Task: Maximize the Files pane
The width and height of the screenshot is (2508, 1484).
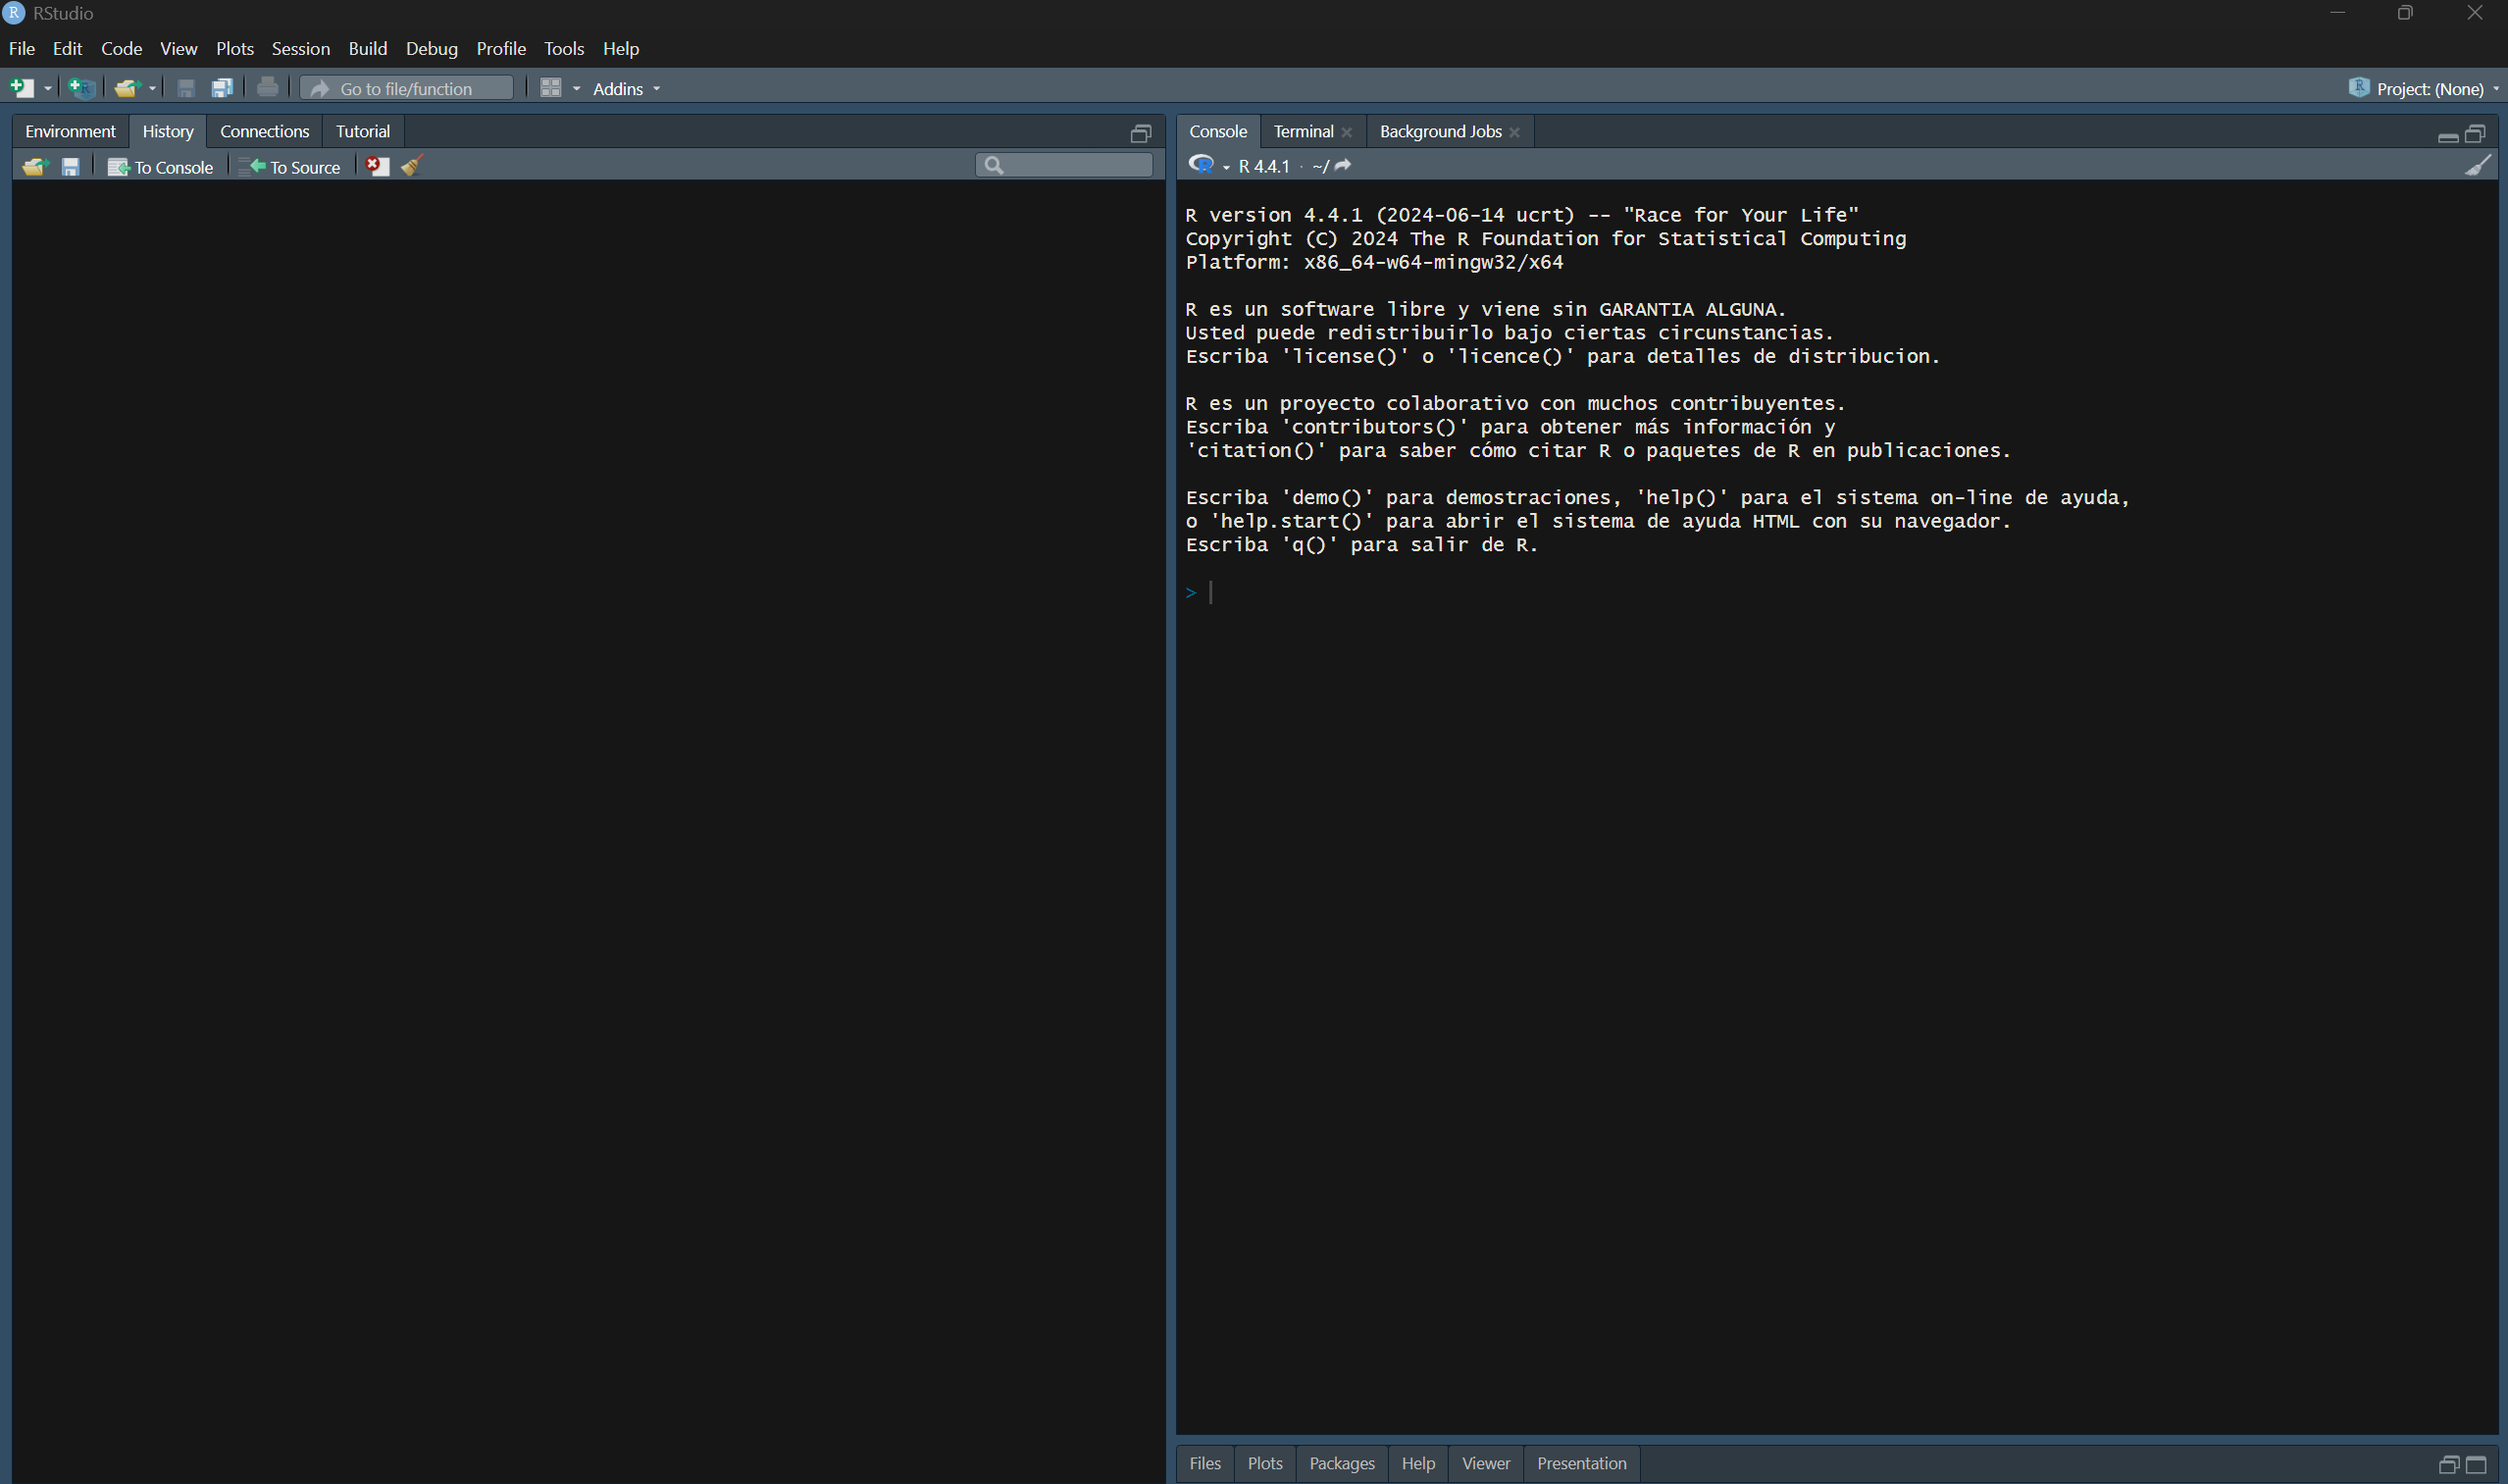Action: 2476,1465
